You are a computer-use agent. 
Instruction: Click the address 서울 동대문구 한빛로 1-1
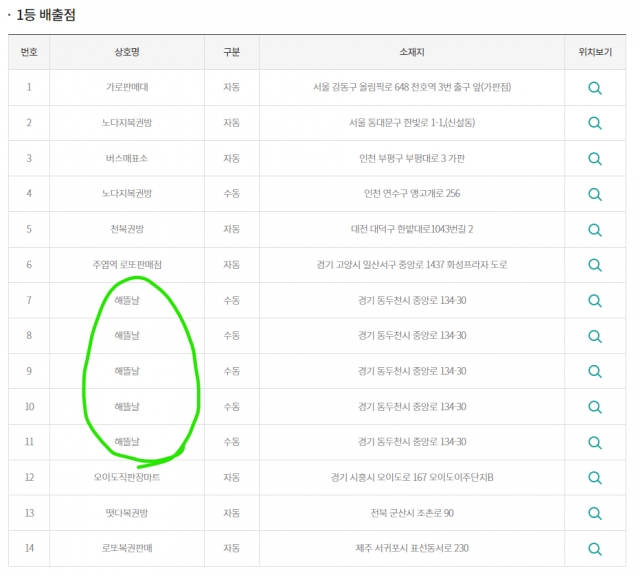(412, 122)
